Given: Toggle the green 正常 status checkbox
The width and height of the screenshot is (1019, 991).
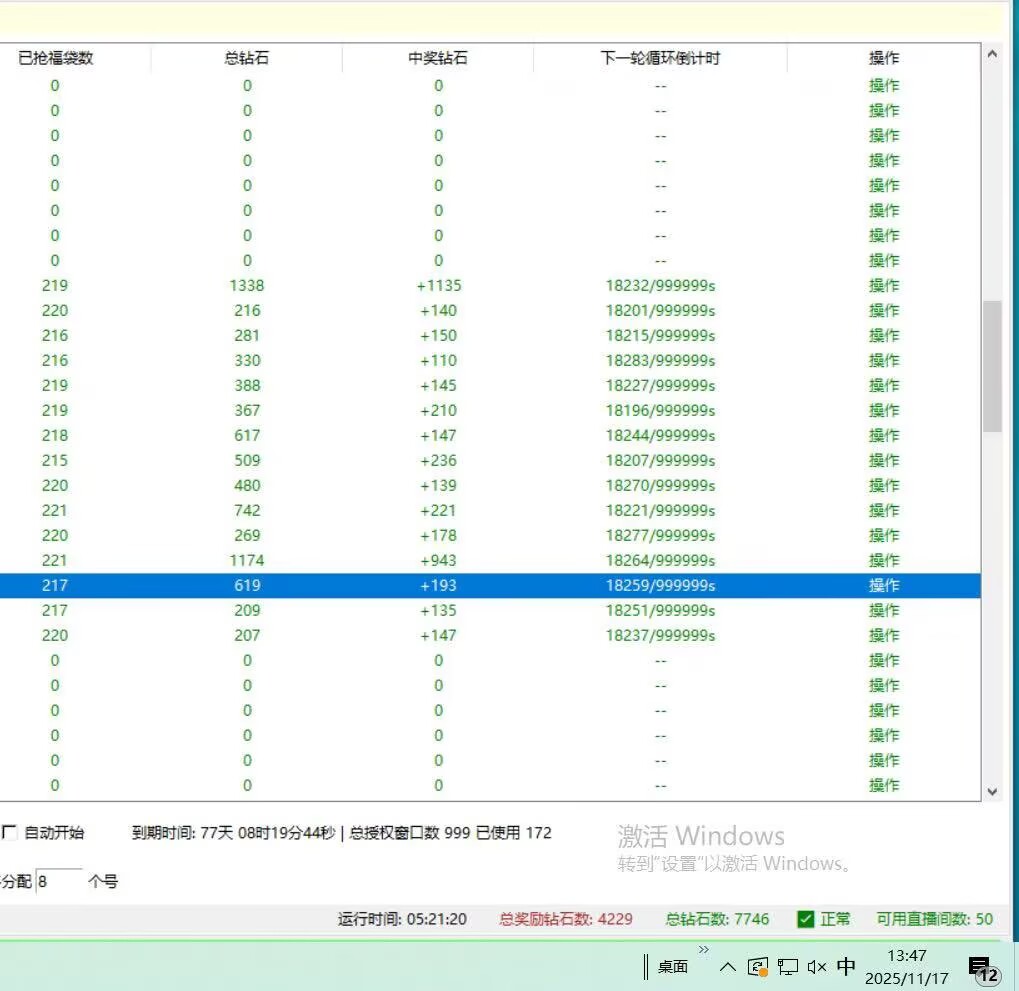Looking at the screenshot, I should [806, 919].
